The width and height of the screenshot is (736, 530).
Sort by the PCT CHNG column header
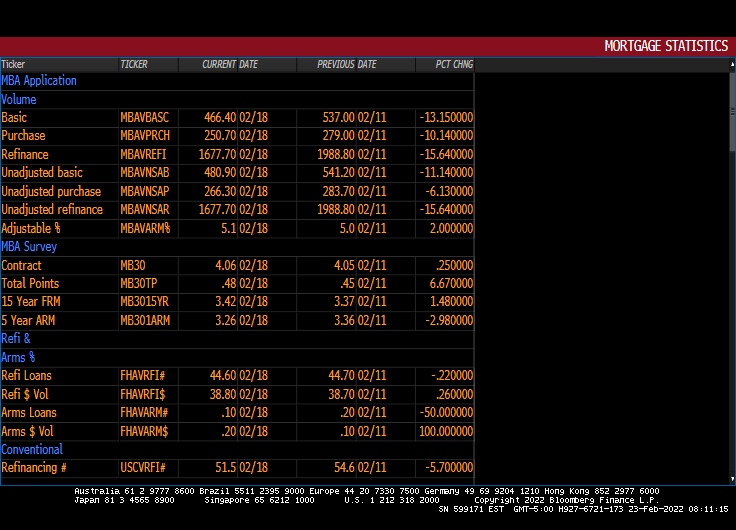[x=453, y=65]
